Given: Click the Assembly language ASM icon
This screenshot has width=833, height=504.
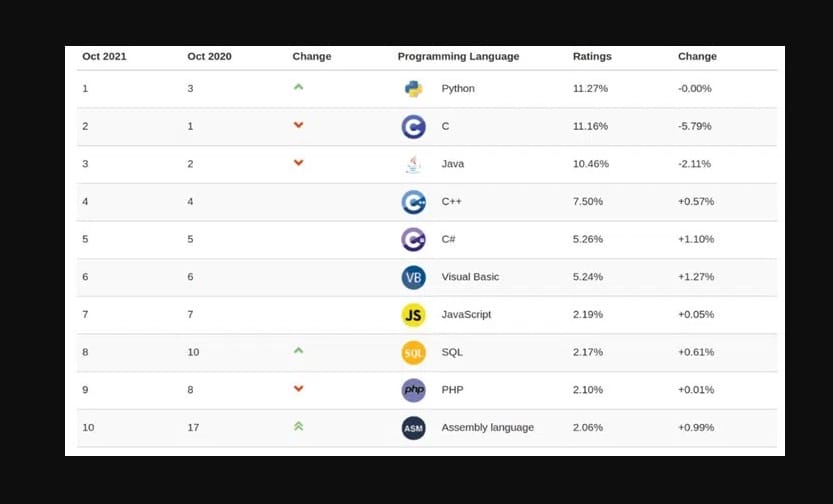Looking at the screenshot, I should pos(413,428).
